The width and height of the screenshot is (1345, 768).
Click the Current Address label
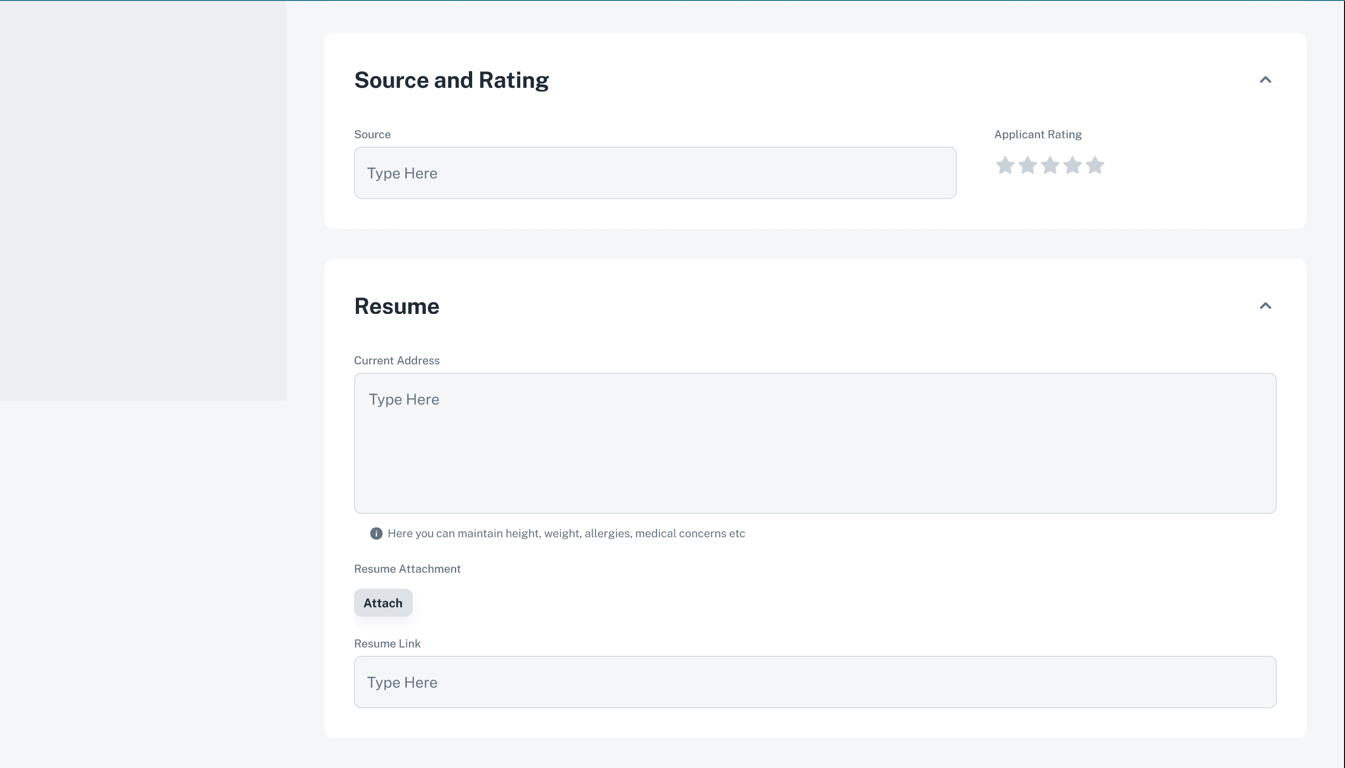click(x=397, y=360)
